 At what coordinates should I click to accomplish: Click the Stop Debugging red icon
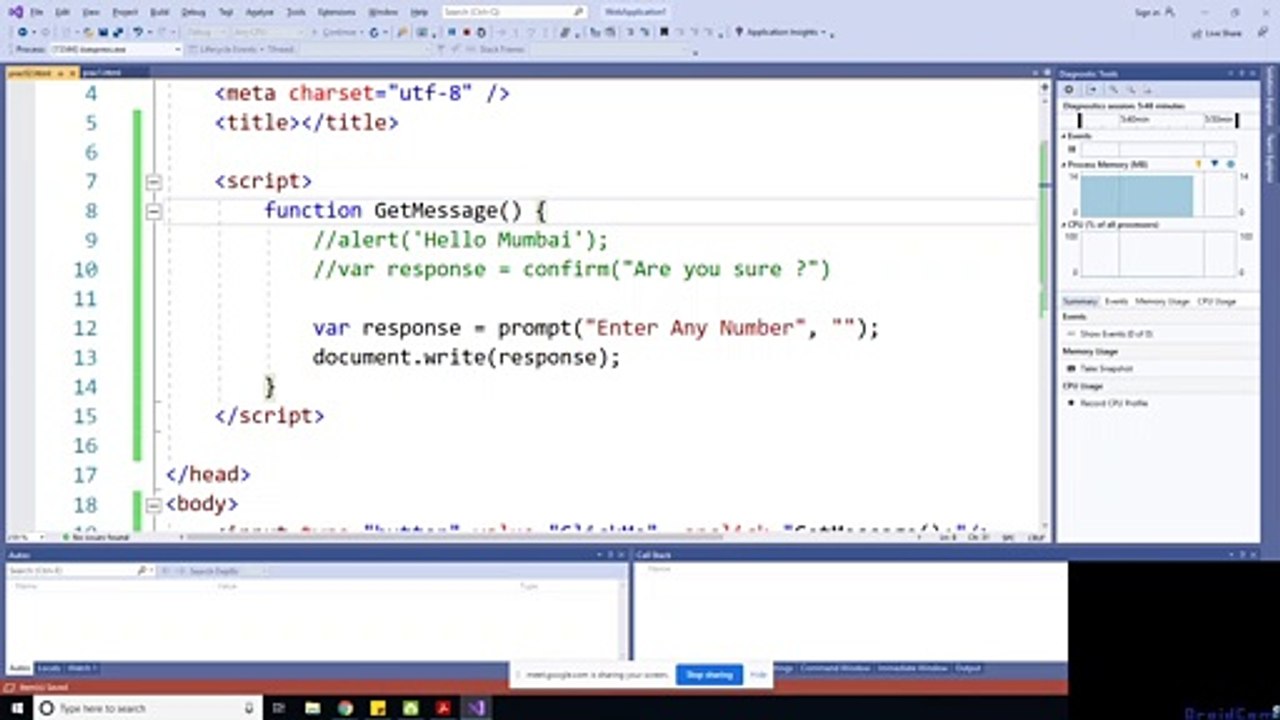(466, 32)
